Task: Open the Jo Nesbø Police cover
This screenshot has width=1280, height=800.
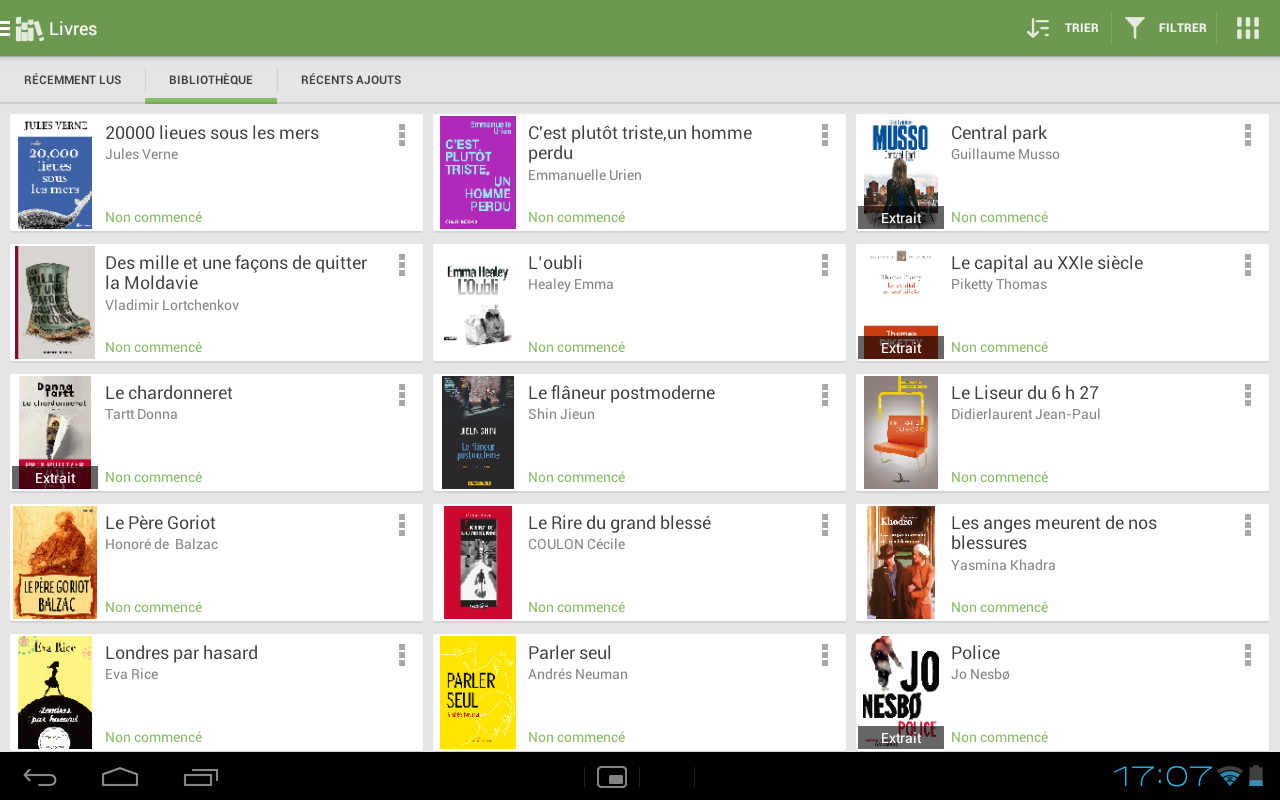Action: (901, 692)
